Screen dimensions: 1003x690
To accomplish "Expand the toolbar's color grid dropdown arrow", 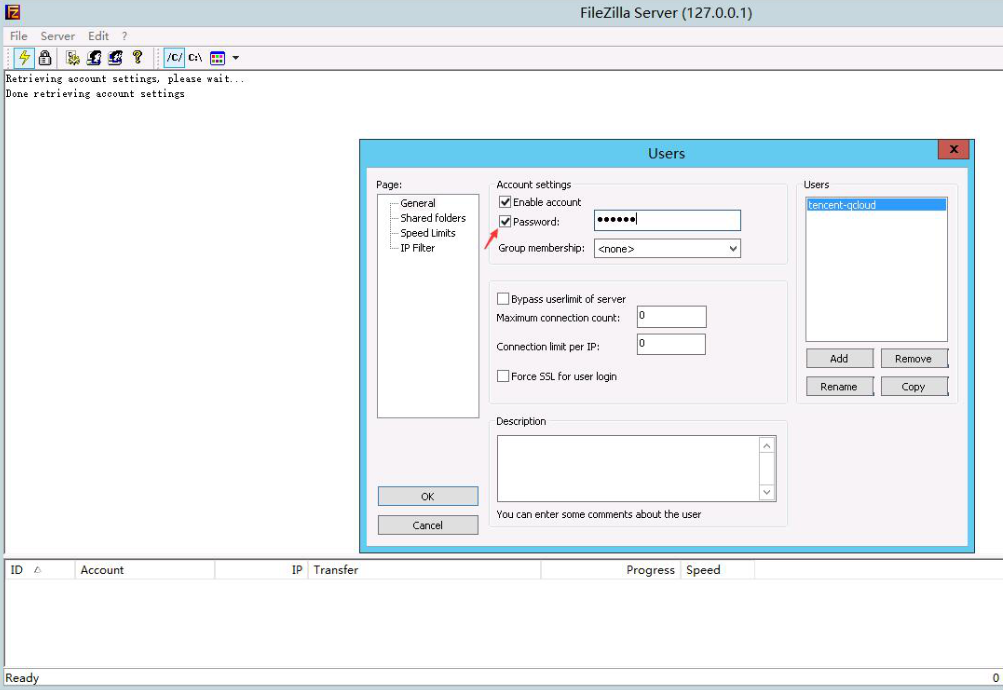I will coord(236,58).
